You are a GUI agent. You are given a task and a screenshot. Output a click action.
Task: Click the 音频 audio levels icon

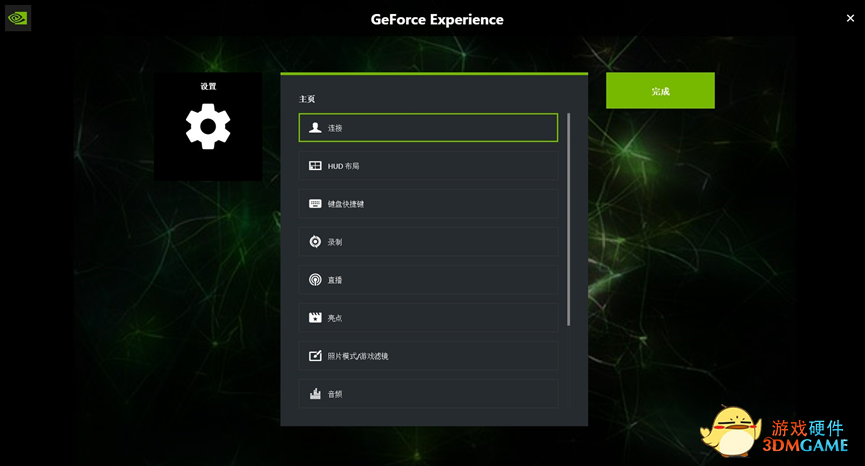tap(315, 394)
